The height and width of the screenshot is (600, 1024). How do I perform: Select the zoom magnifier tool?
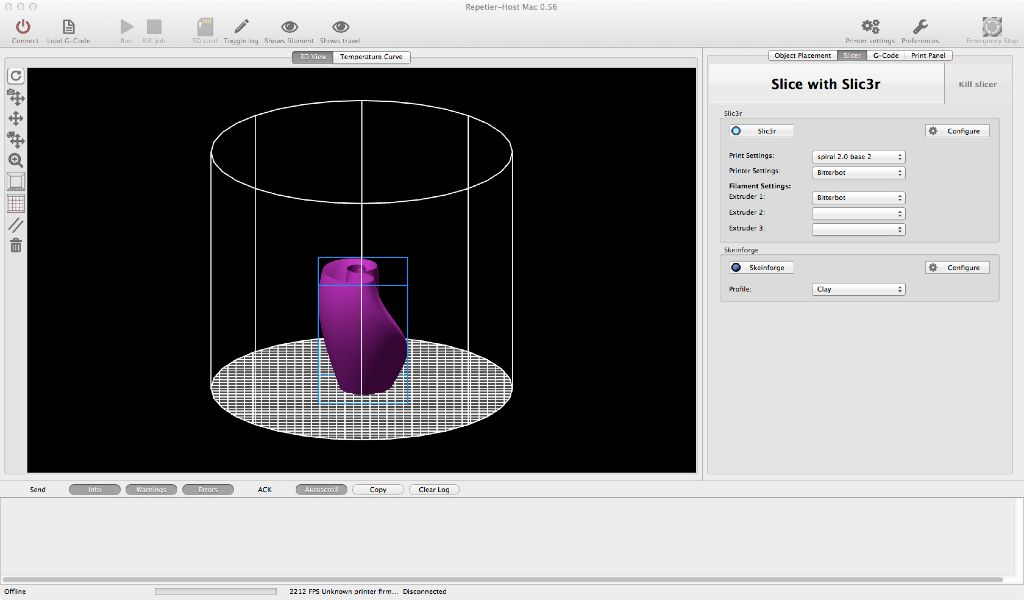[x=16, y=160]
